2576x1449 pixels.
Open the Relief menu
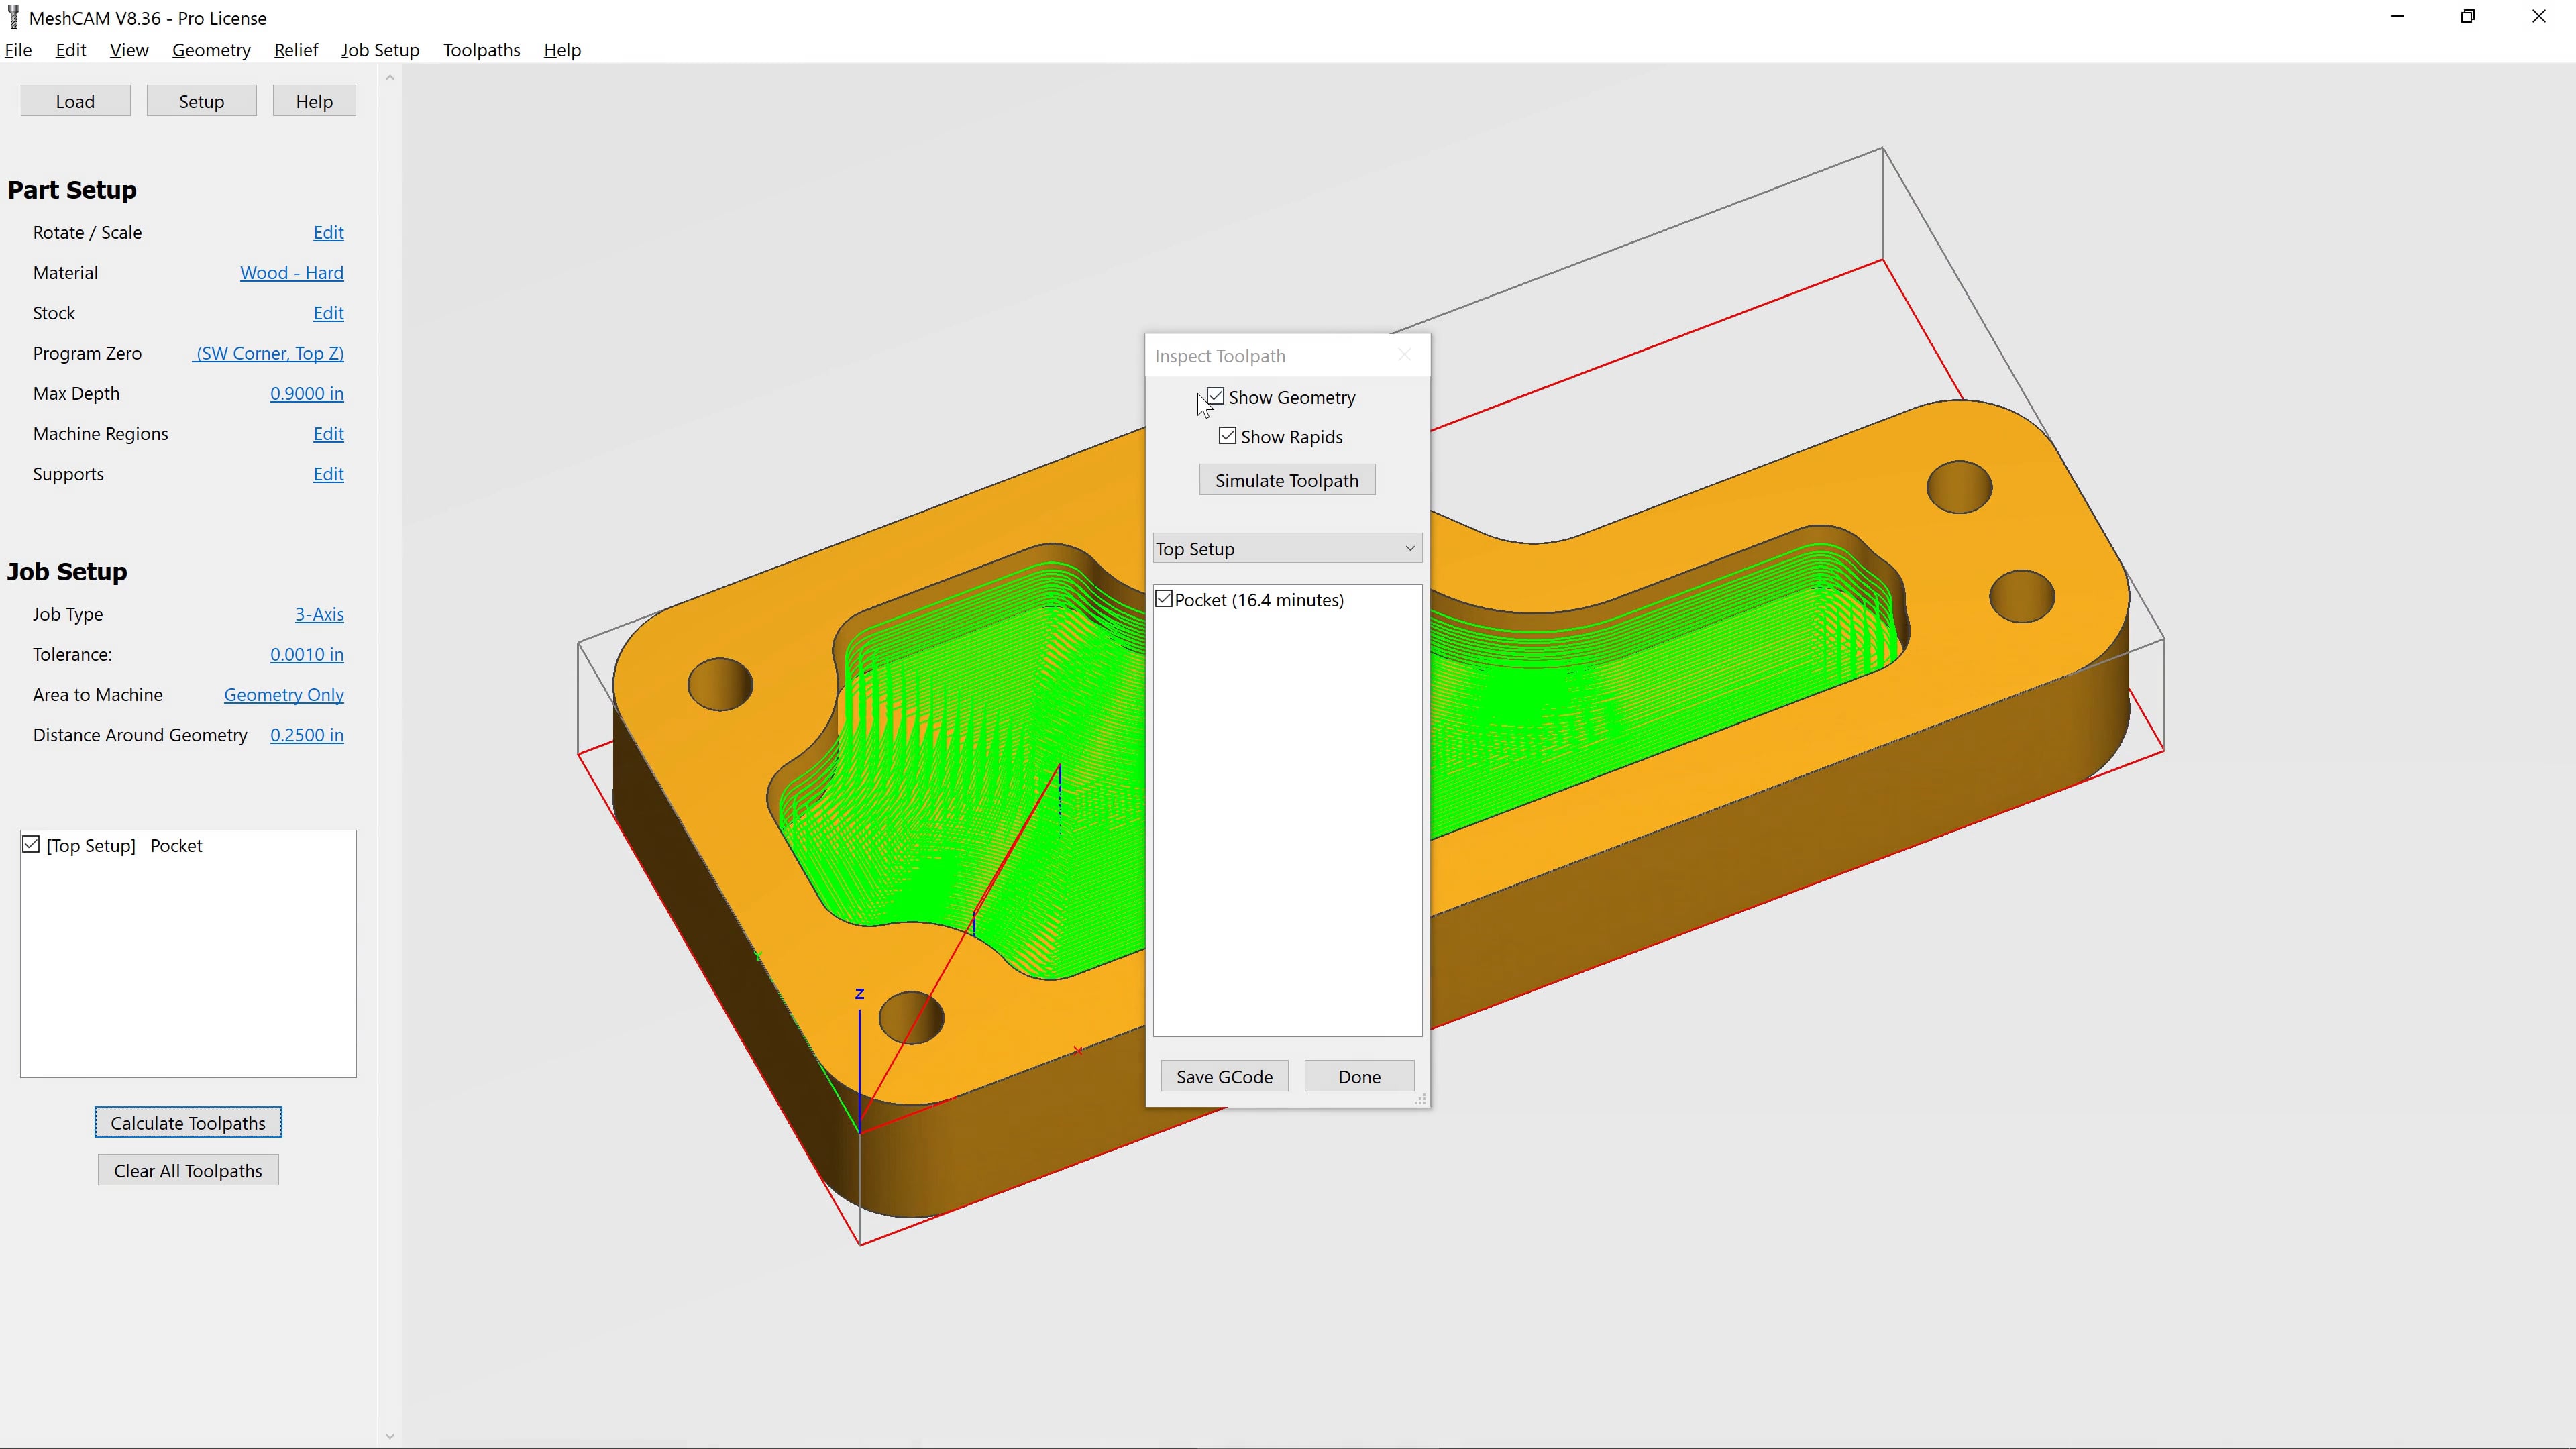tap(296, 50)
